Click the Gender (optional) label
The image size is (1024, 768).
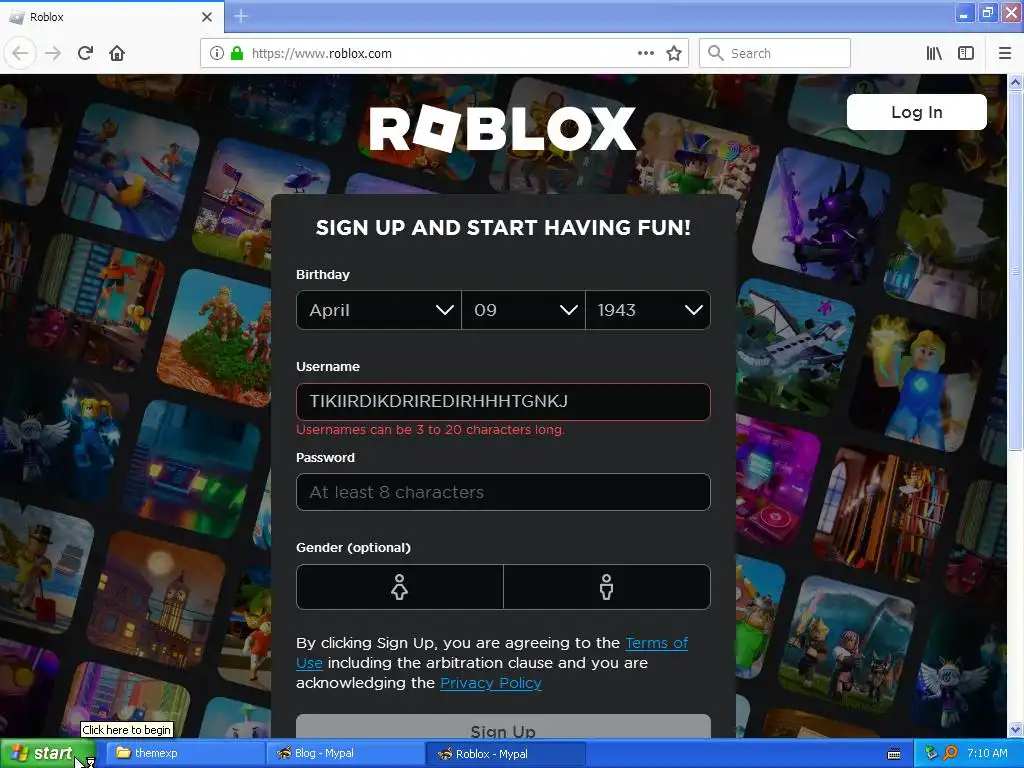tap(353, 547)
